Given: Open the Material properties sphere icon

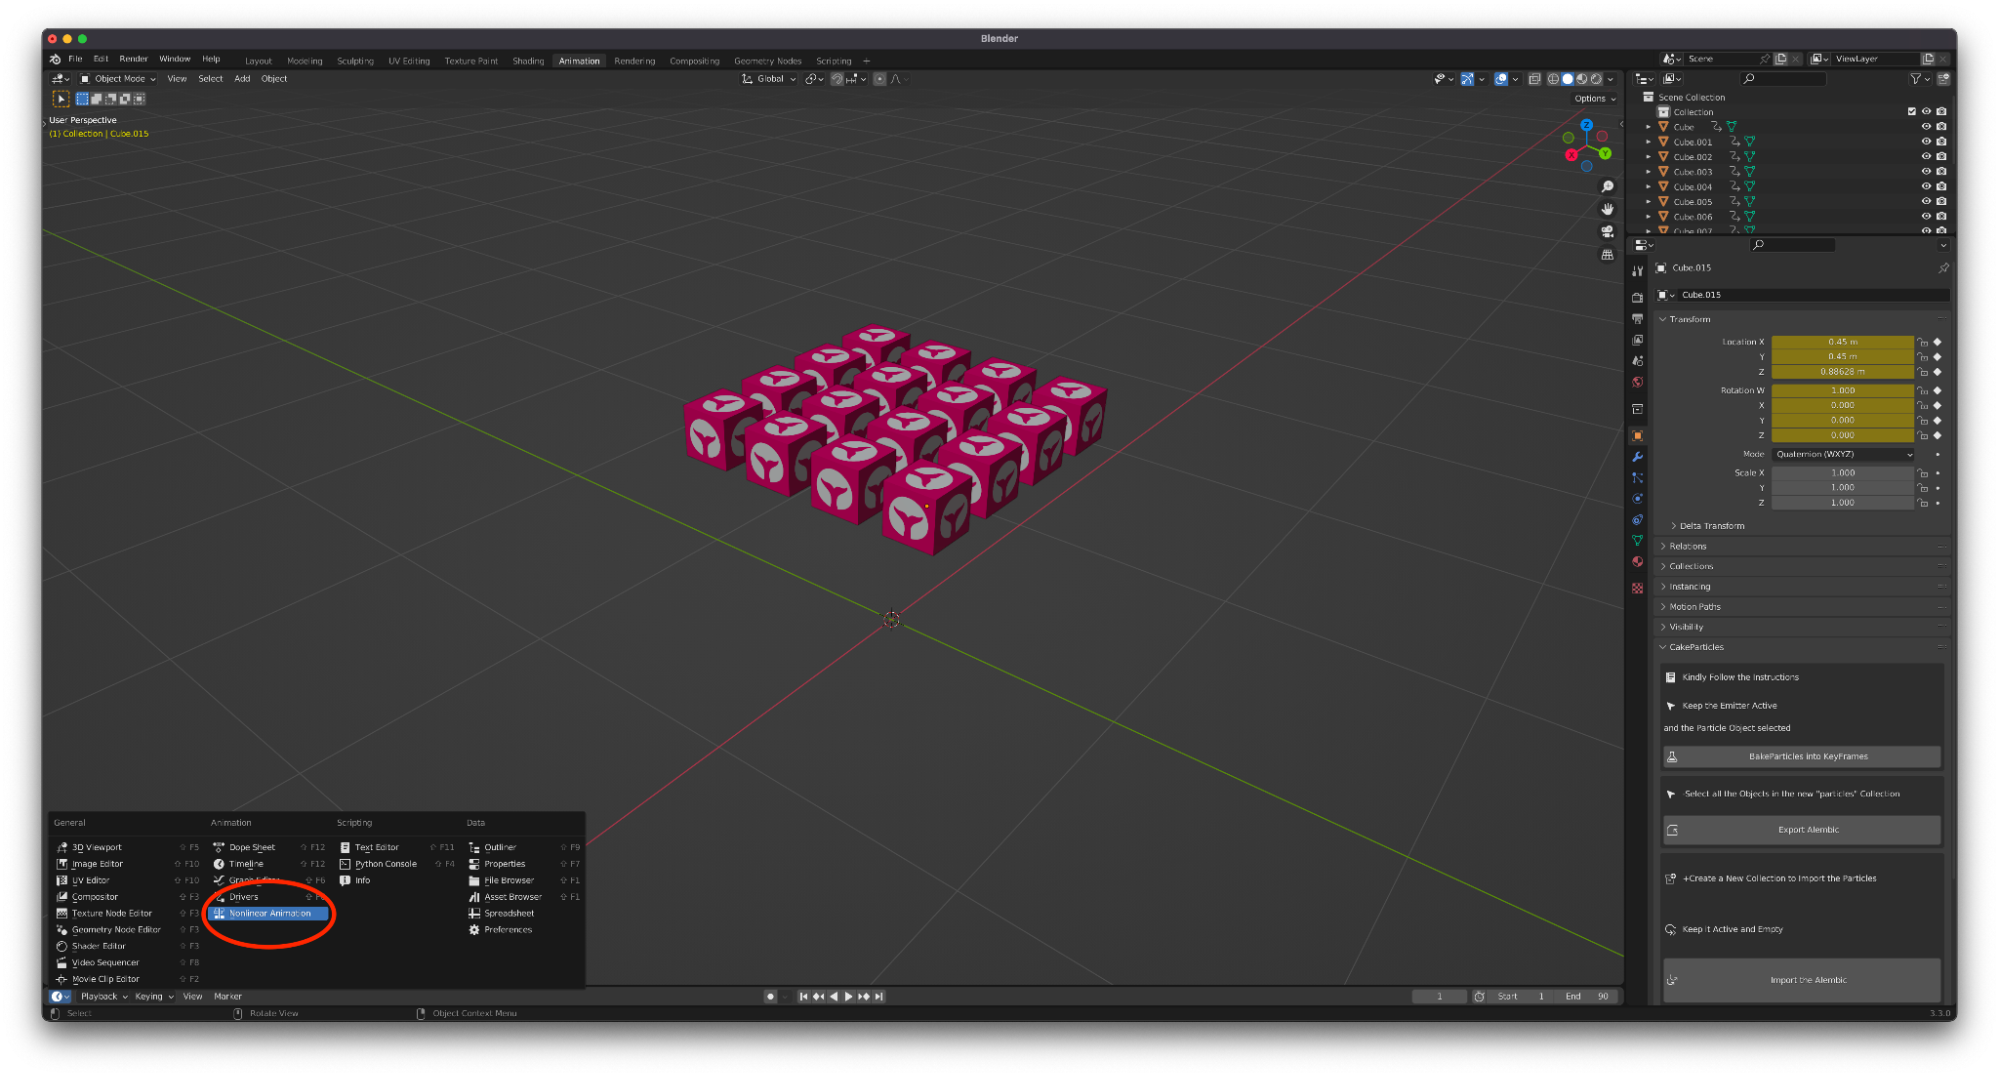Looking at the screenshot, I should coord(1637,562).
